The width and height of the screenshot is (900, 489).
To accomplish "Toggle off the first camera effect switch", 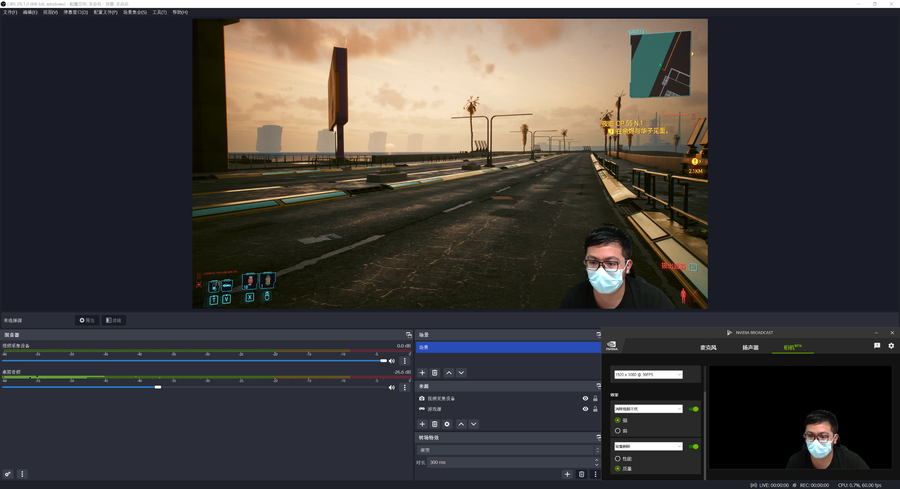I will point(693,408).
